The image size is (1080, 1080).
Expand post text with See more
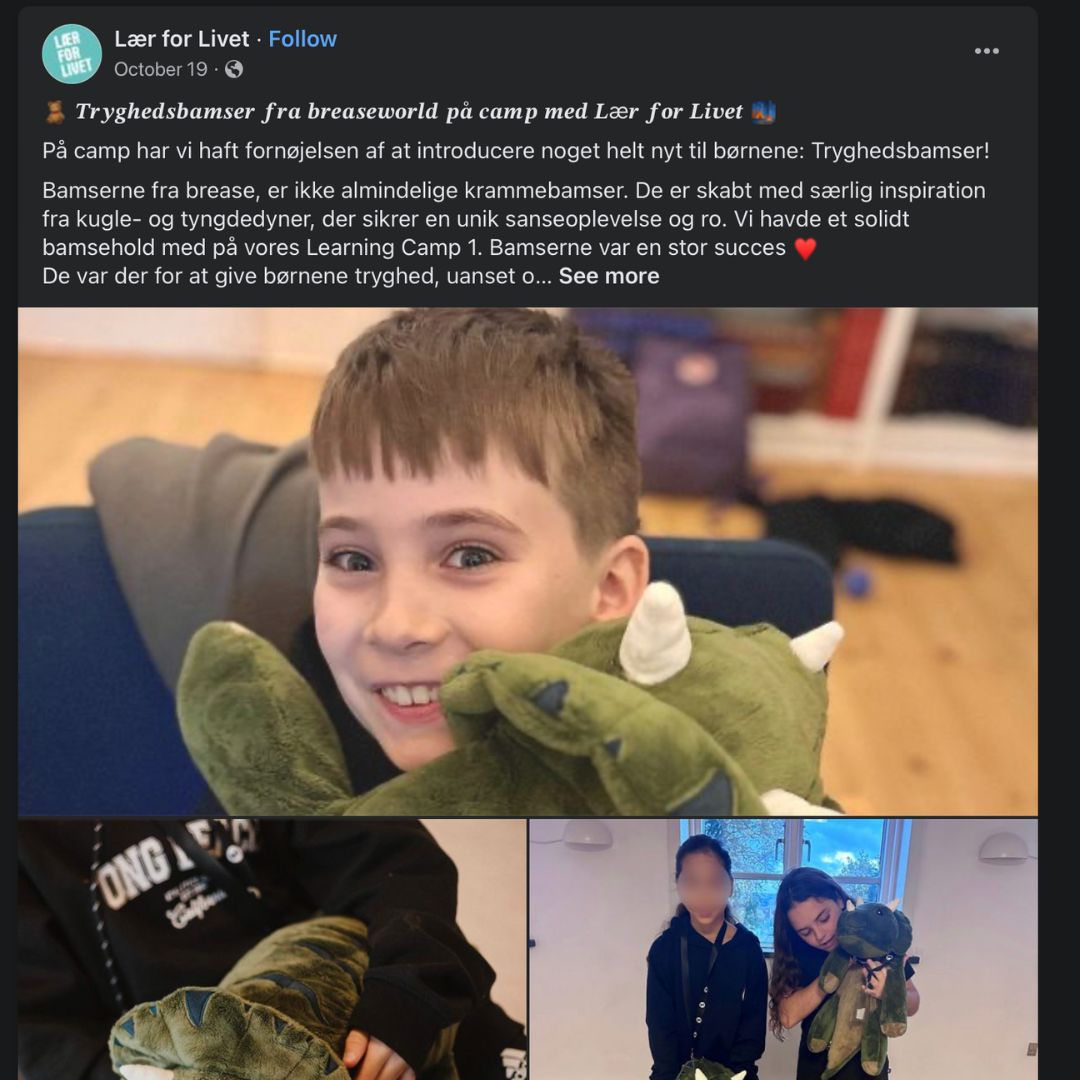point(608,276)
